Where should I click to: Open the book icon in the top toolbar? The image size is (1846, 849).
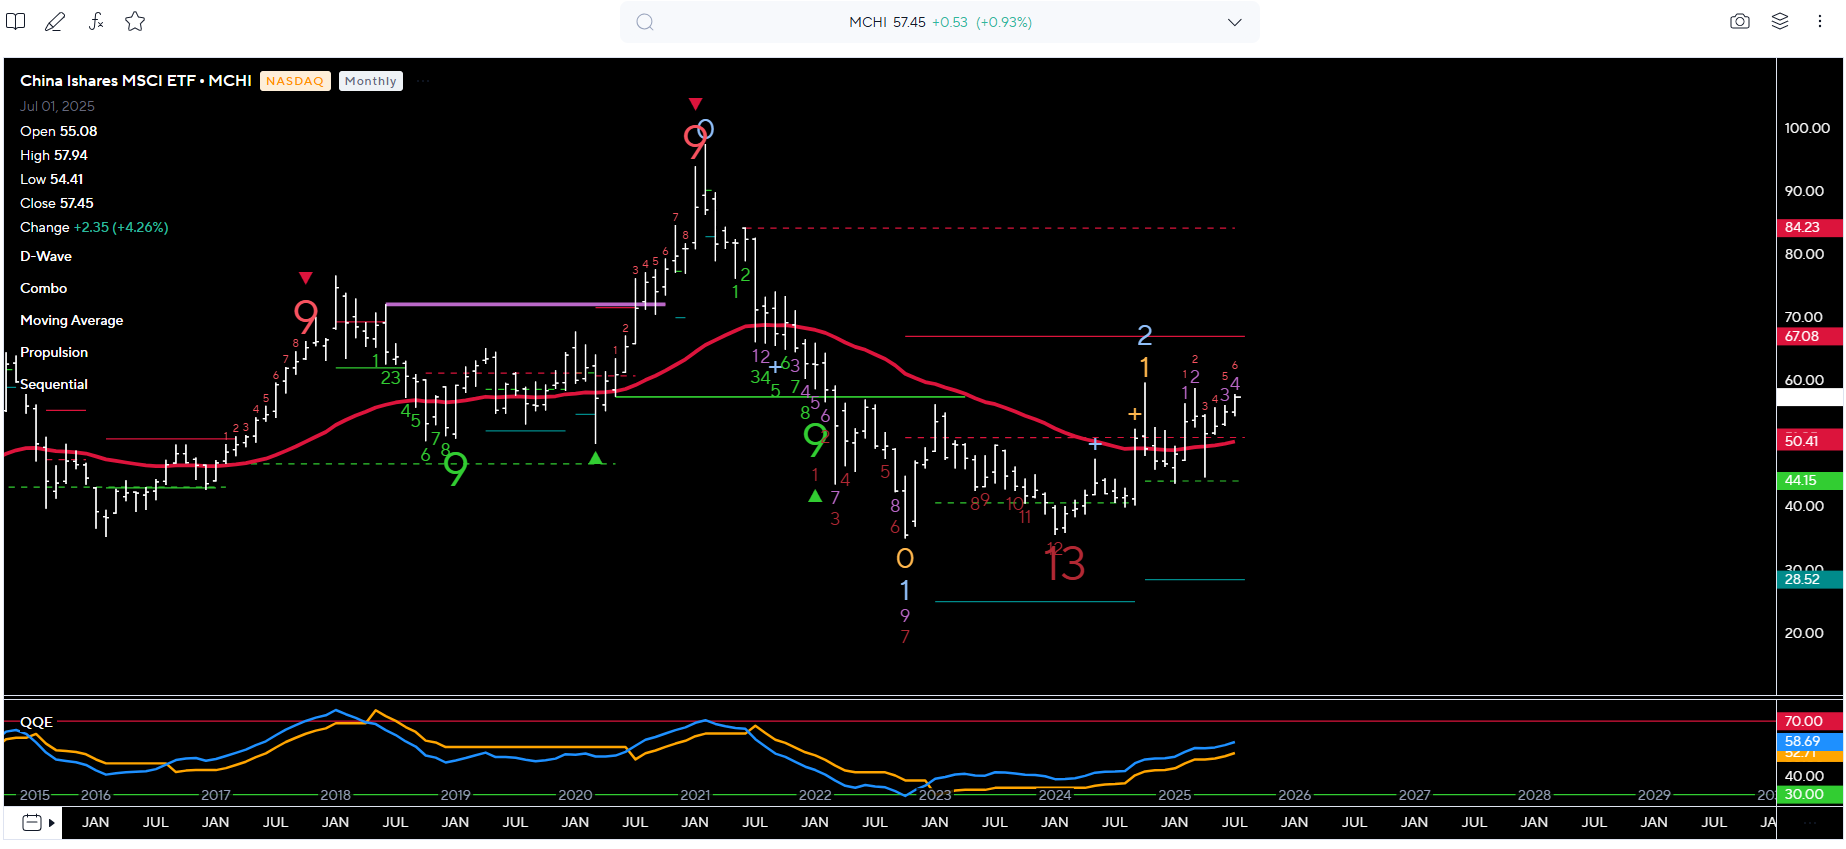(x=15, y=21)
